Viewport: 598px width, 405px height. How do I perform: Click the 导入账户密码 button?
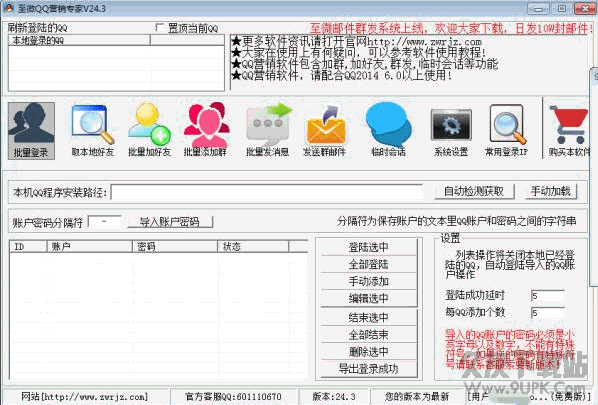[x=170, y=222]
